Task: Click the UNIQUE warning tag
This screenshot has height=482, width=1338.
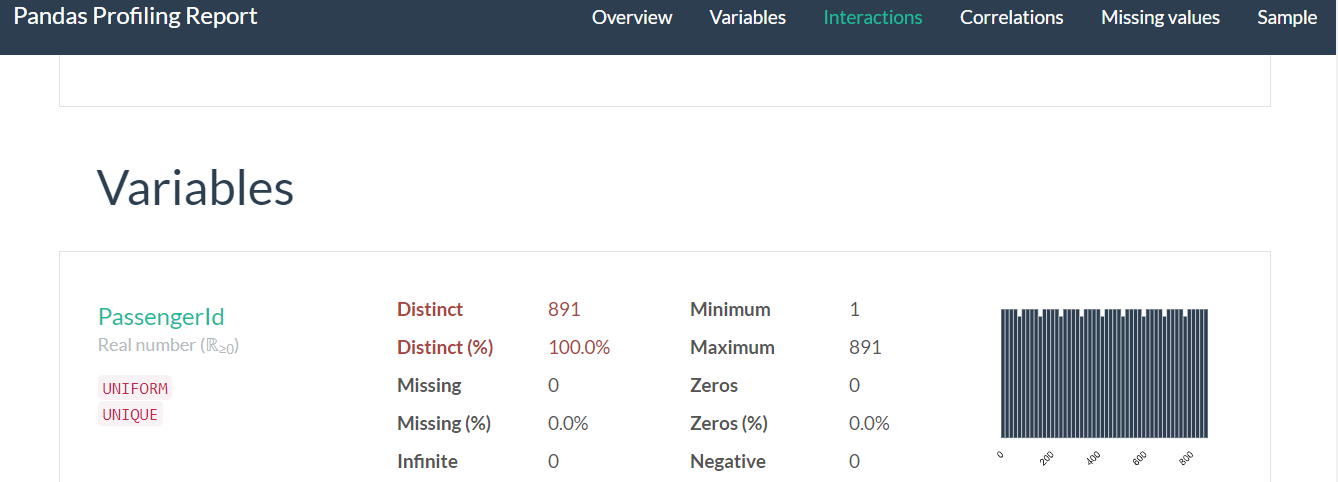Action: (130, 414)
